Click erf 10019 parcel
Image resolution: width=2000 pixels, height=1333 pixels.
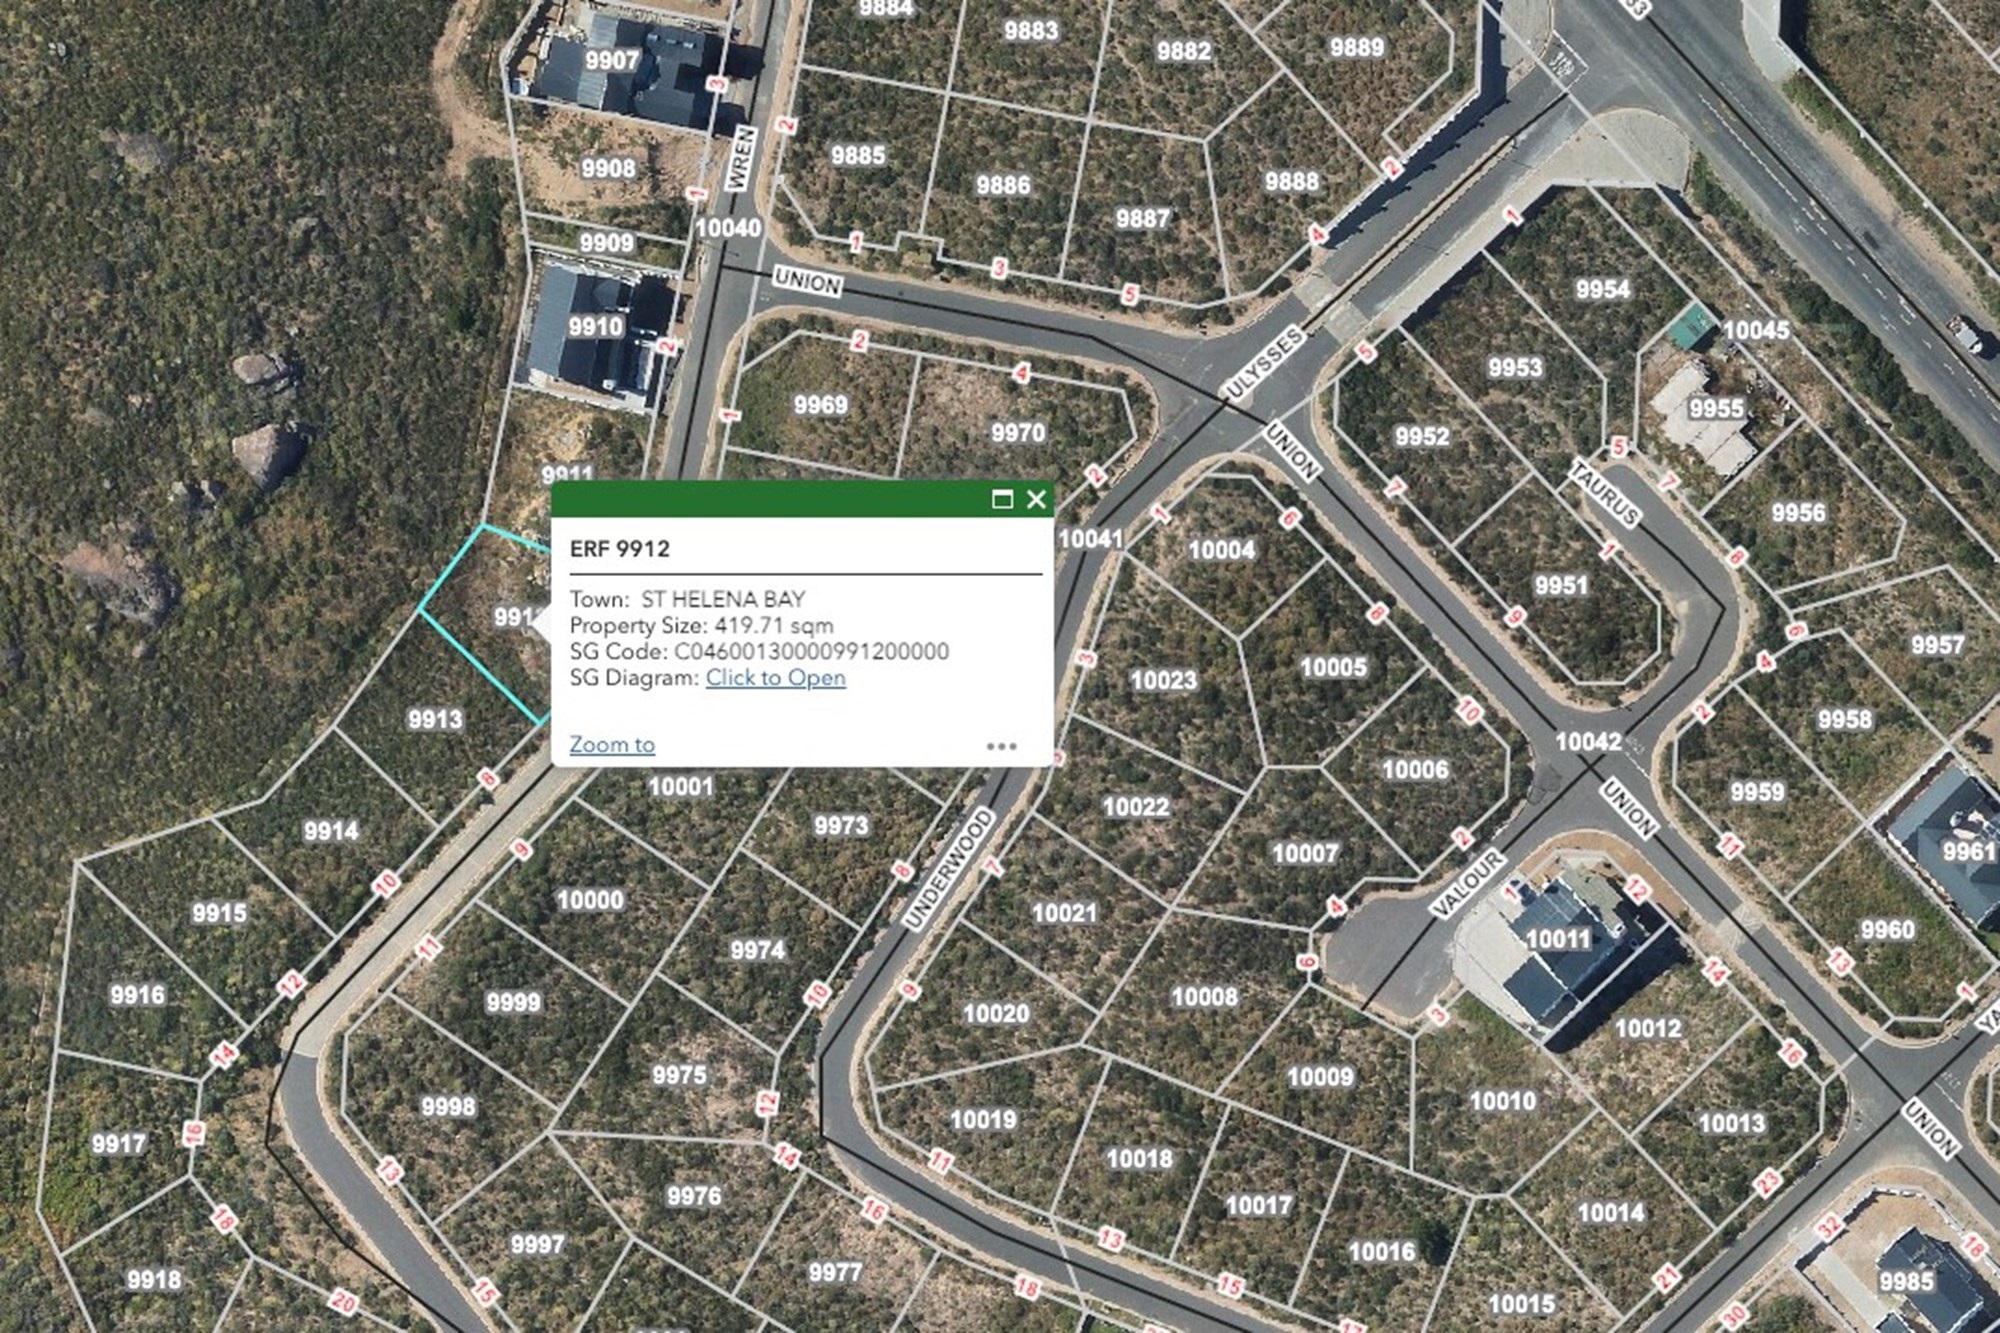[x=983, y=1119]
